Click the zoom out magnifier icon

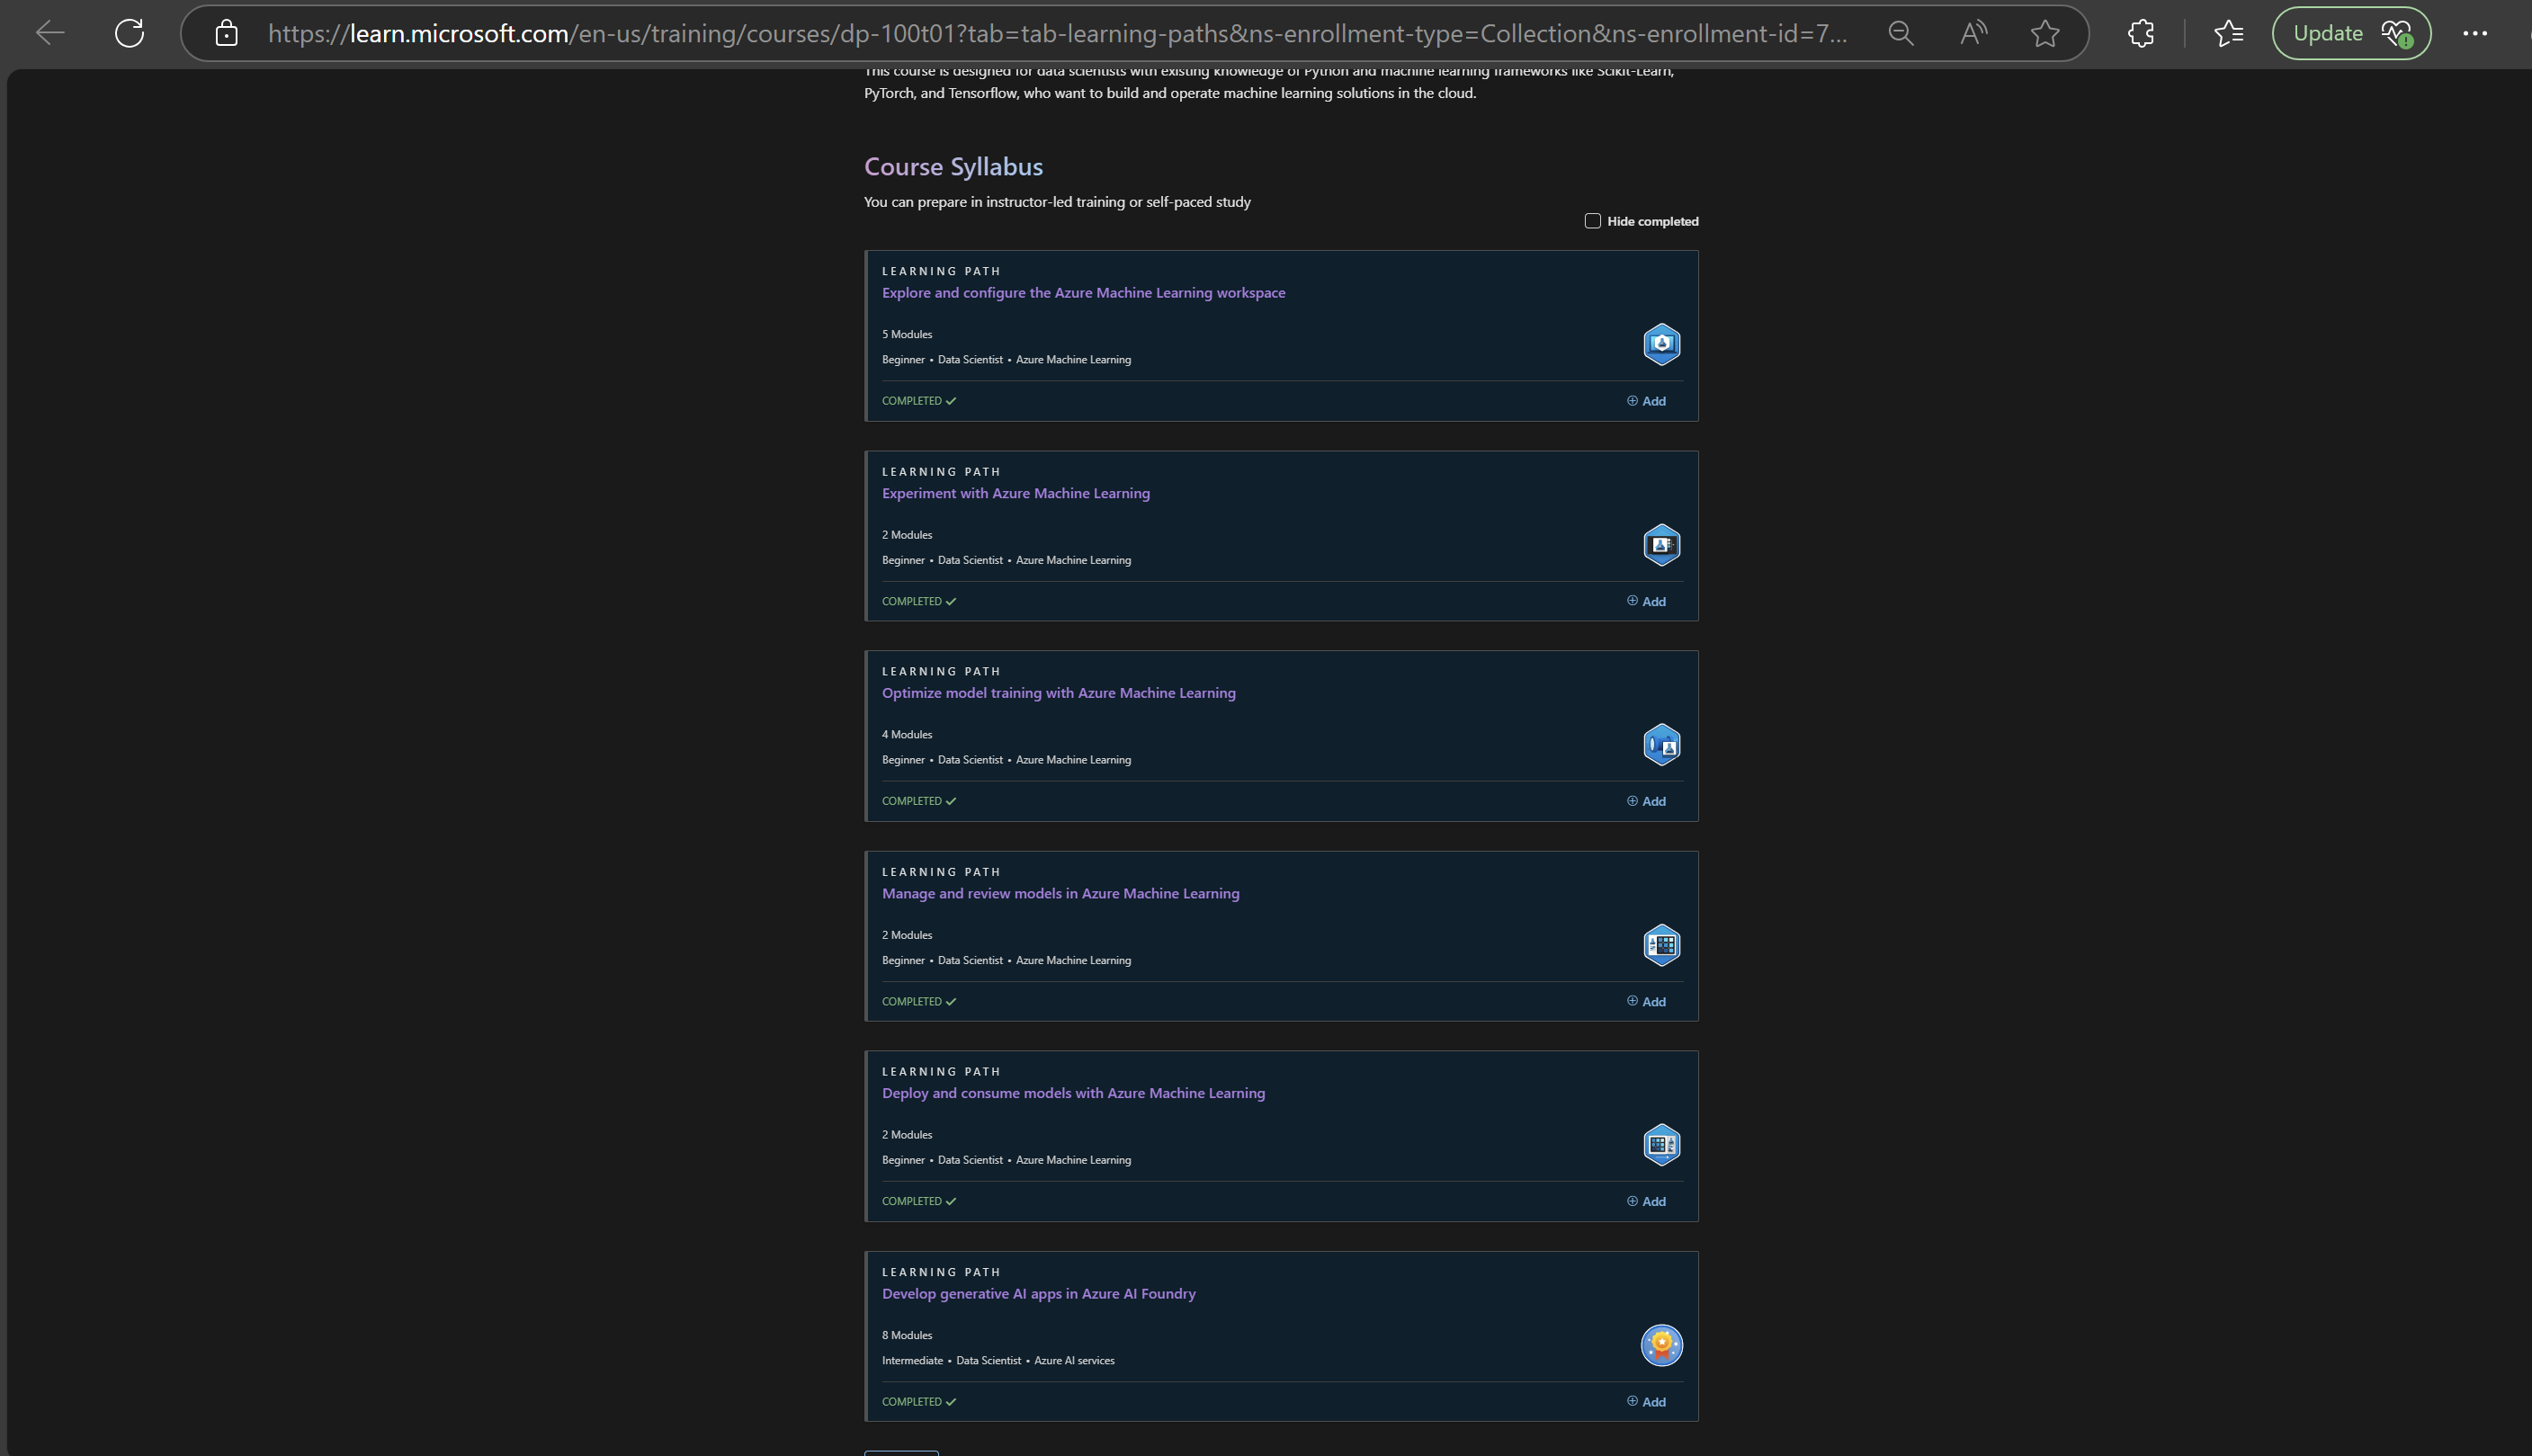click(x=1900, y=33)
